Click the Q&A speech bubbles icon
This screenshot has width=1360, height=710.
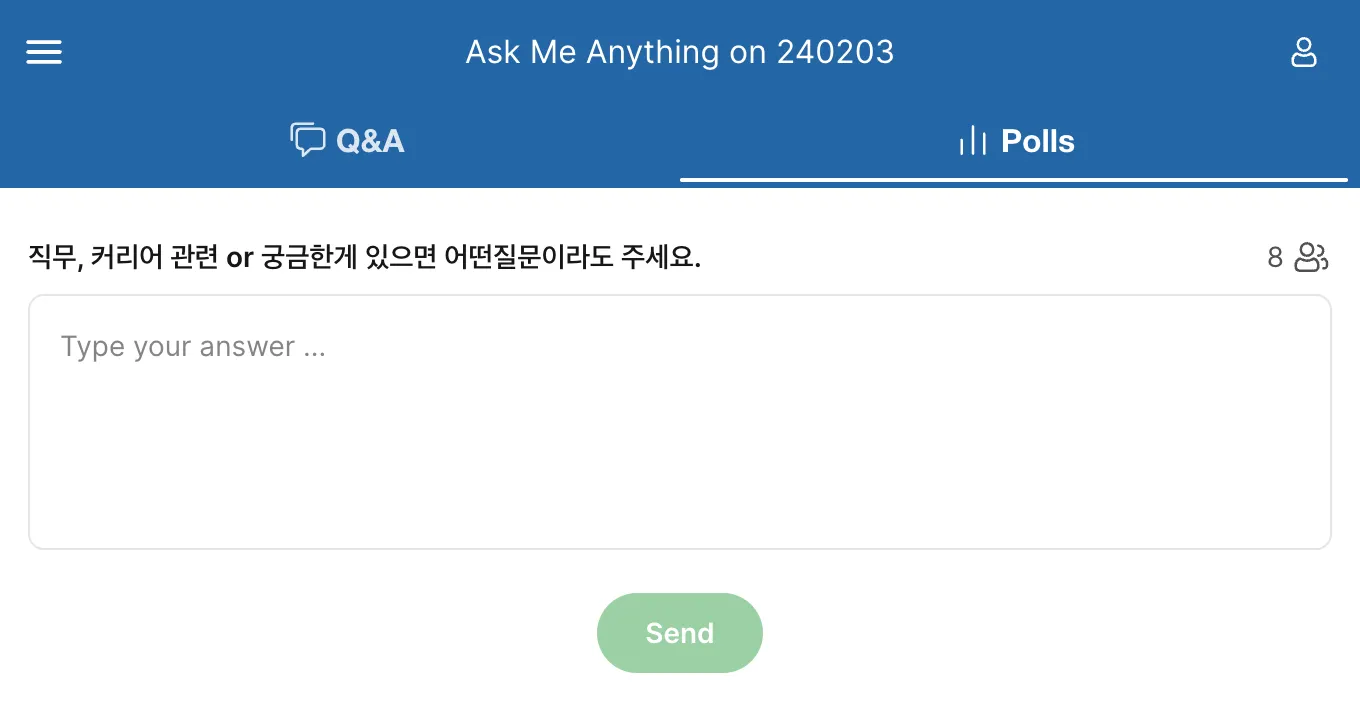click(x=307, y=140)
